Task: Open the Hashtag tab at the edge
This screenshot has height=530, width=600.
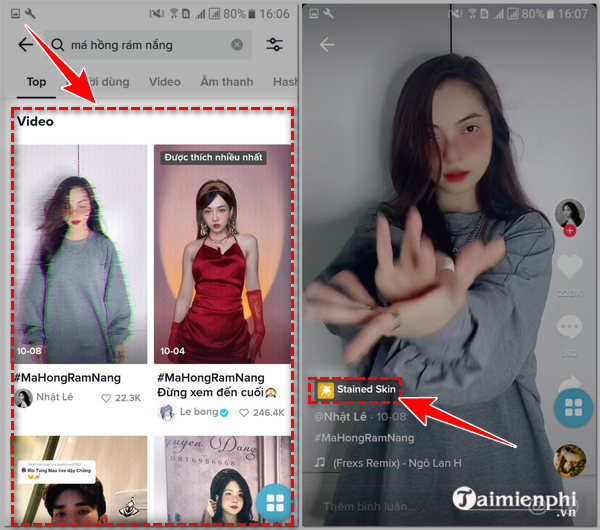Action: [x=285, y=82]
